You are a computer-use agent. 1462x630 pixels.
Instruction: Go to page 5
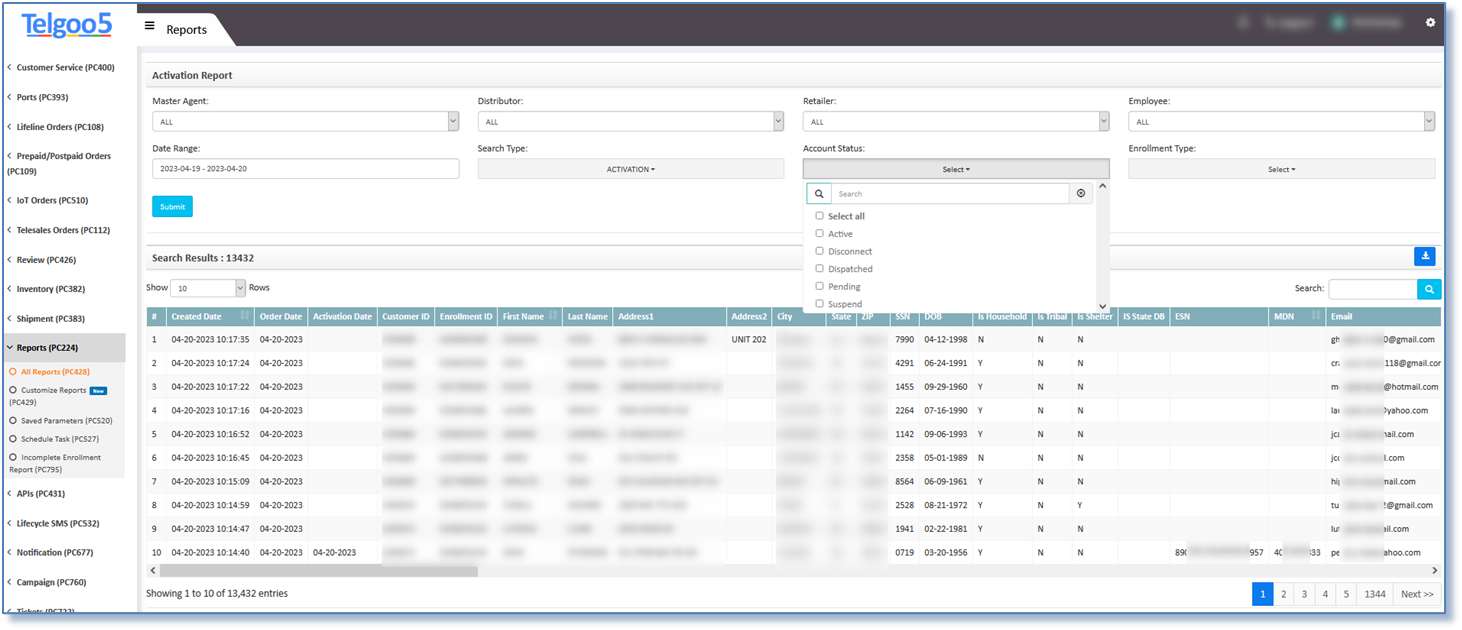point(1346,594)
